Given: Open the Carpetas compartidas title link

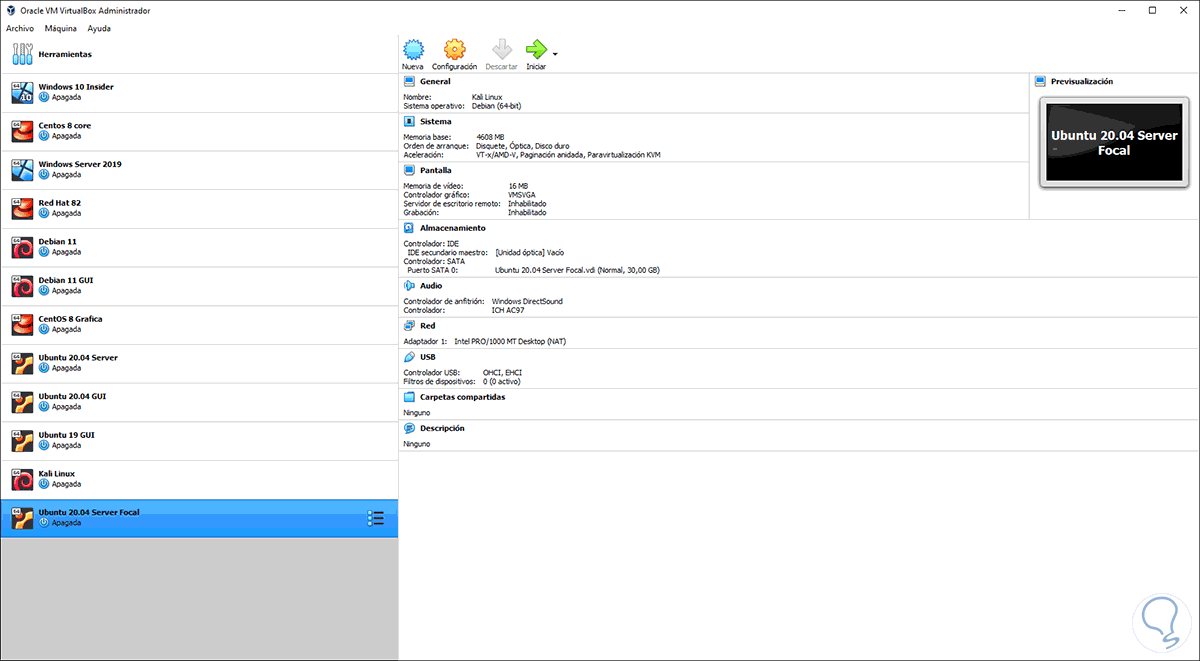Looking at the screenshot, I should pyautogui.click(x=462, y=396).
